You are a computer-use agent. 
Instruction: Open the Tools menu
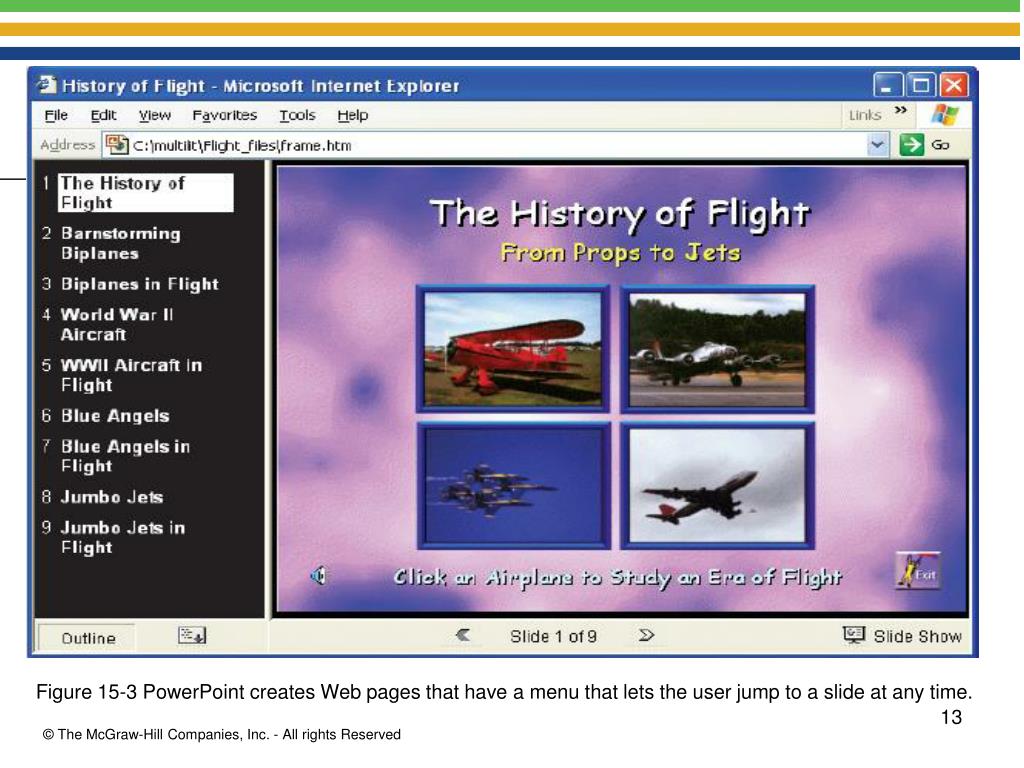tap(297, 116)
